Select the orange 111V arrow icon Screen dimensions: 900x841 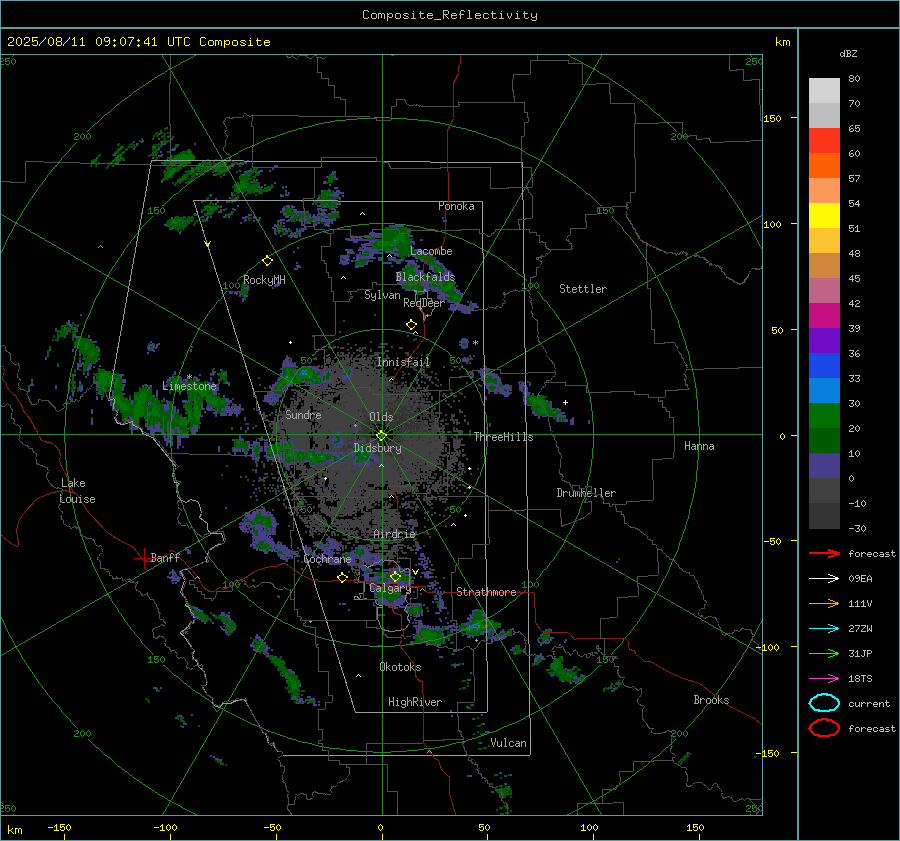(824, 603)
